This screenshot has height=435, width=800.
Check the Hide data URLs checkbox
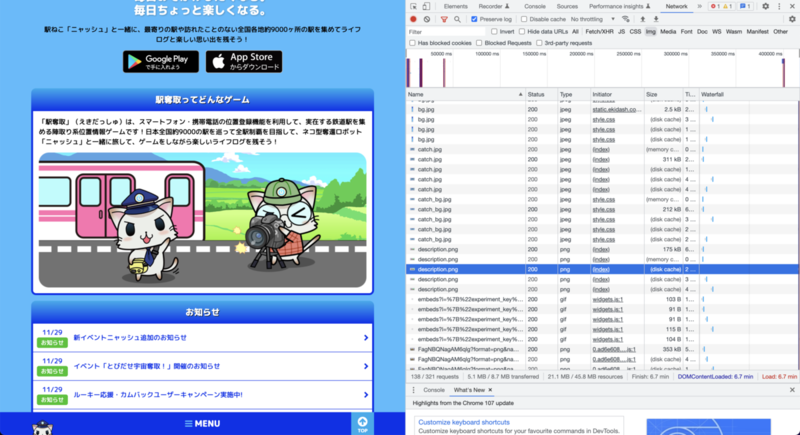(522, 32)
